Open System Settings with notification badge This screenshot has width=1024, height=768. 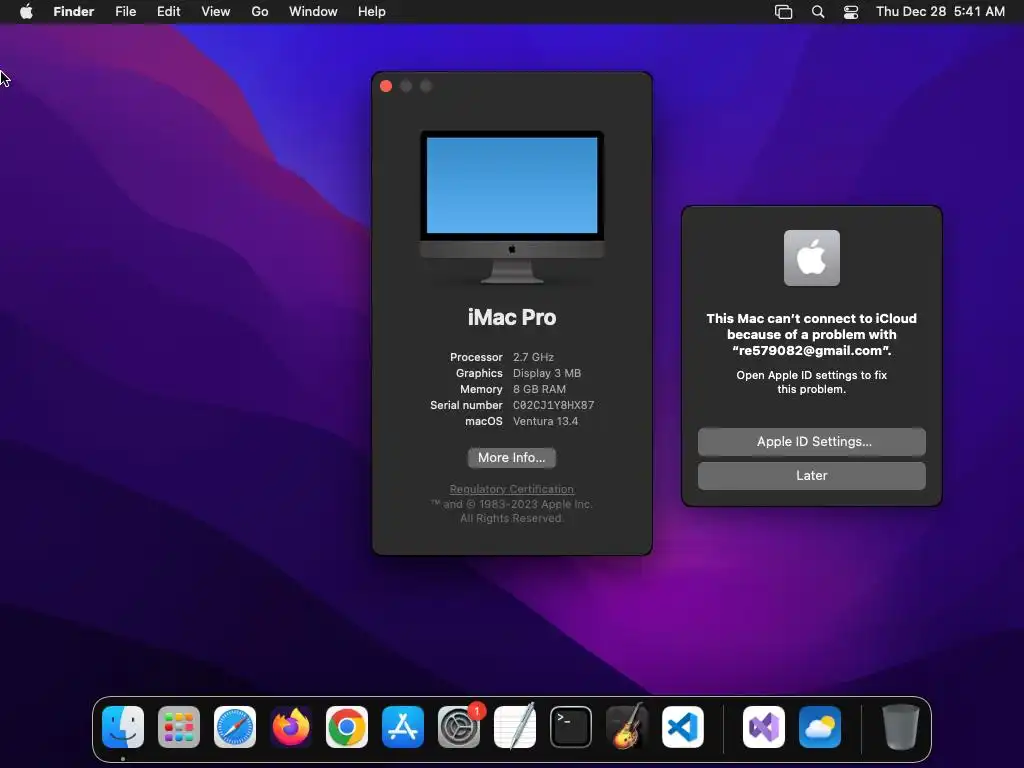[x=459, y=727]
